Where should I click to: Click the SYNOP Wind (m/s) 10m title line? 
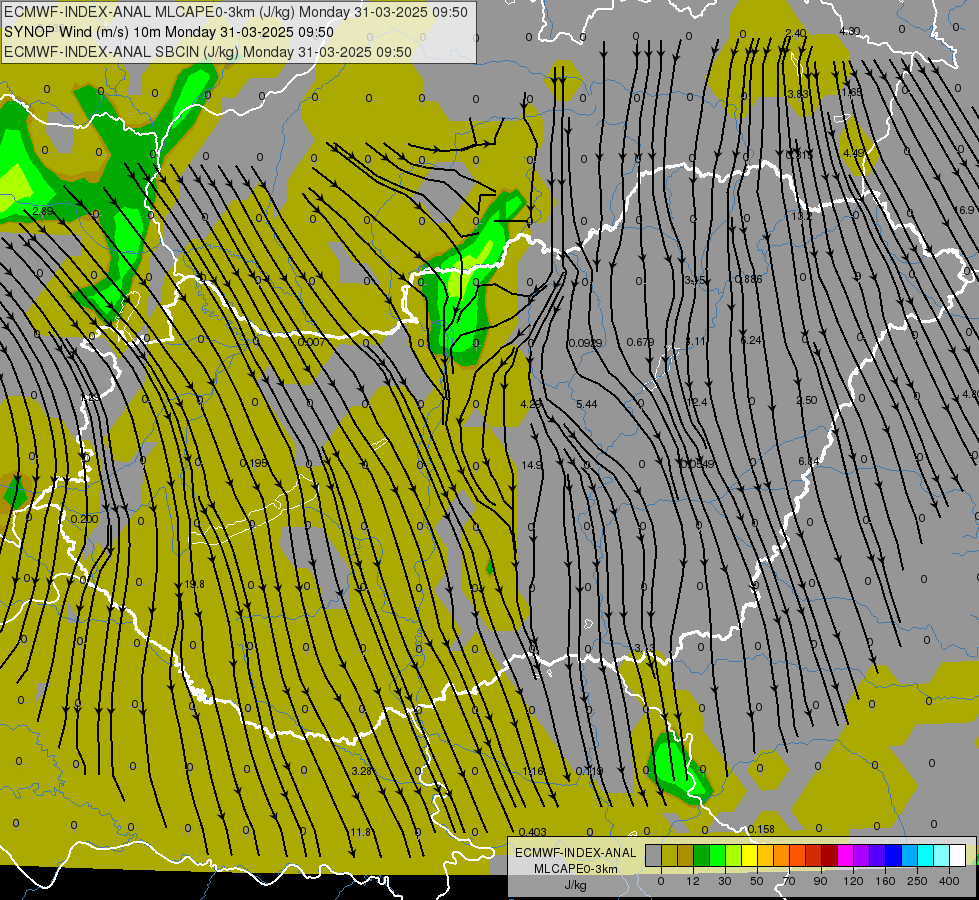click(x=169, y=32)
